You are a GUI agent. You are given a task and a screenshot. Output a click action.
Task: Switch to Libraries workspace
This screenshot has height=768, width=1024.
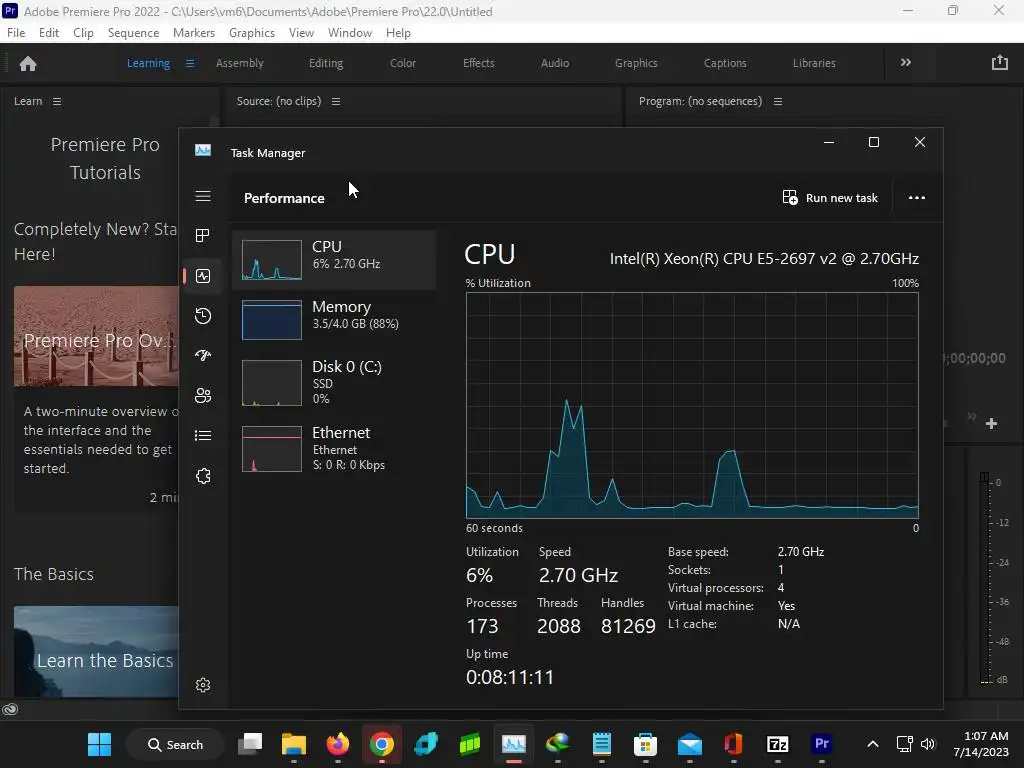click(814, 63)
